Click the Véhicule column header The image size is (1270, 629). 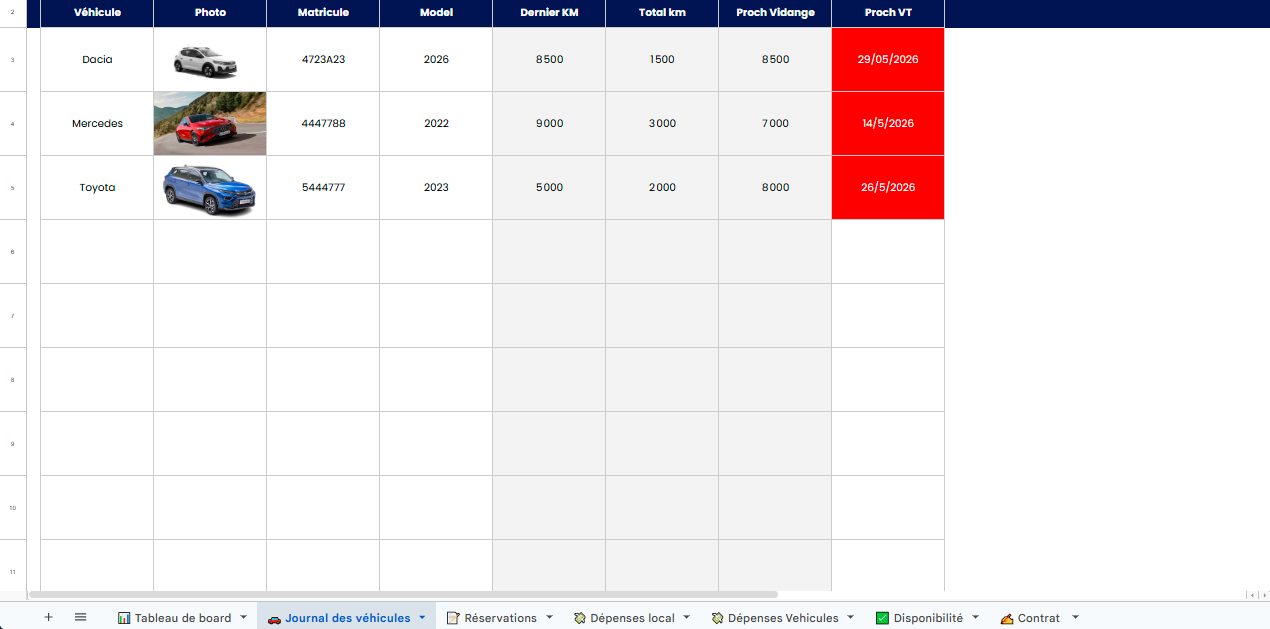97,13
